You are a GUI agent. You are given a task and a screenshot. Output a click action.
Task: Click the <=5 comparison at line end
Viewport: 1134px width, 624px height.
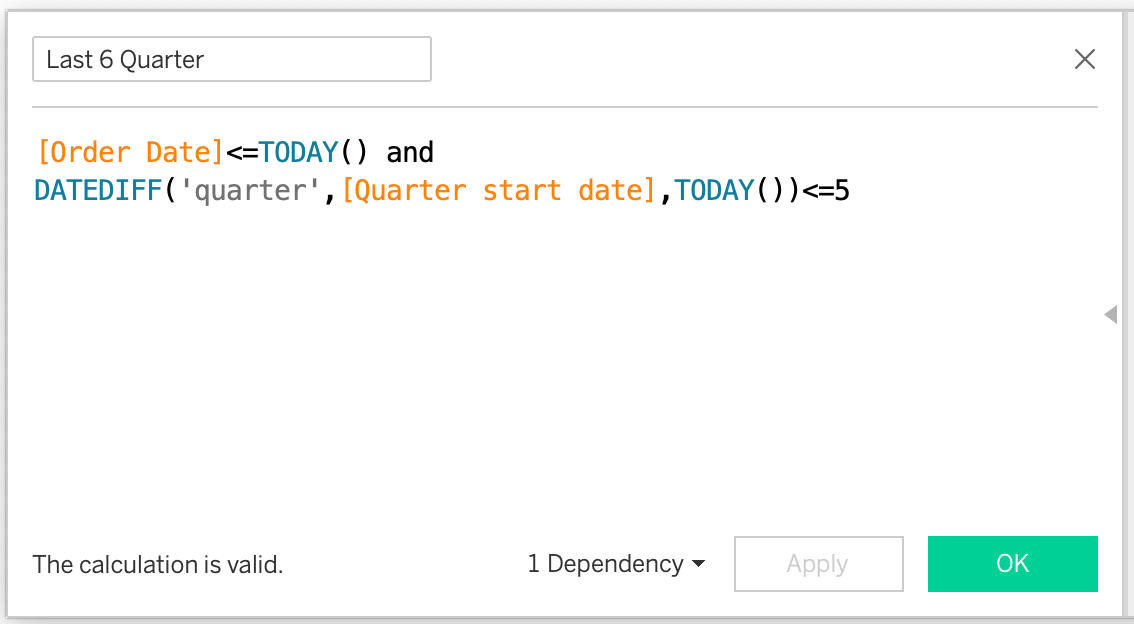825,190
